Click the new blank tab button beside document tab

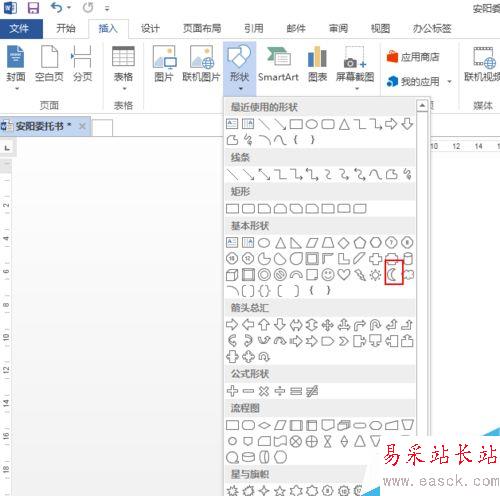click(x=102, y=127)
